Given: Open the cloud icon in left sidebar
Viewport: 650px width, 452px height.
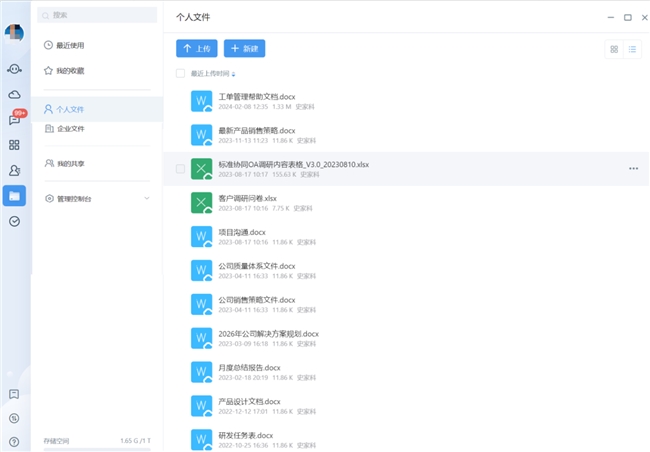Looking at the screenshot, I should (14, 94).
